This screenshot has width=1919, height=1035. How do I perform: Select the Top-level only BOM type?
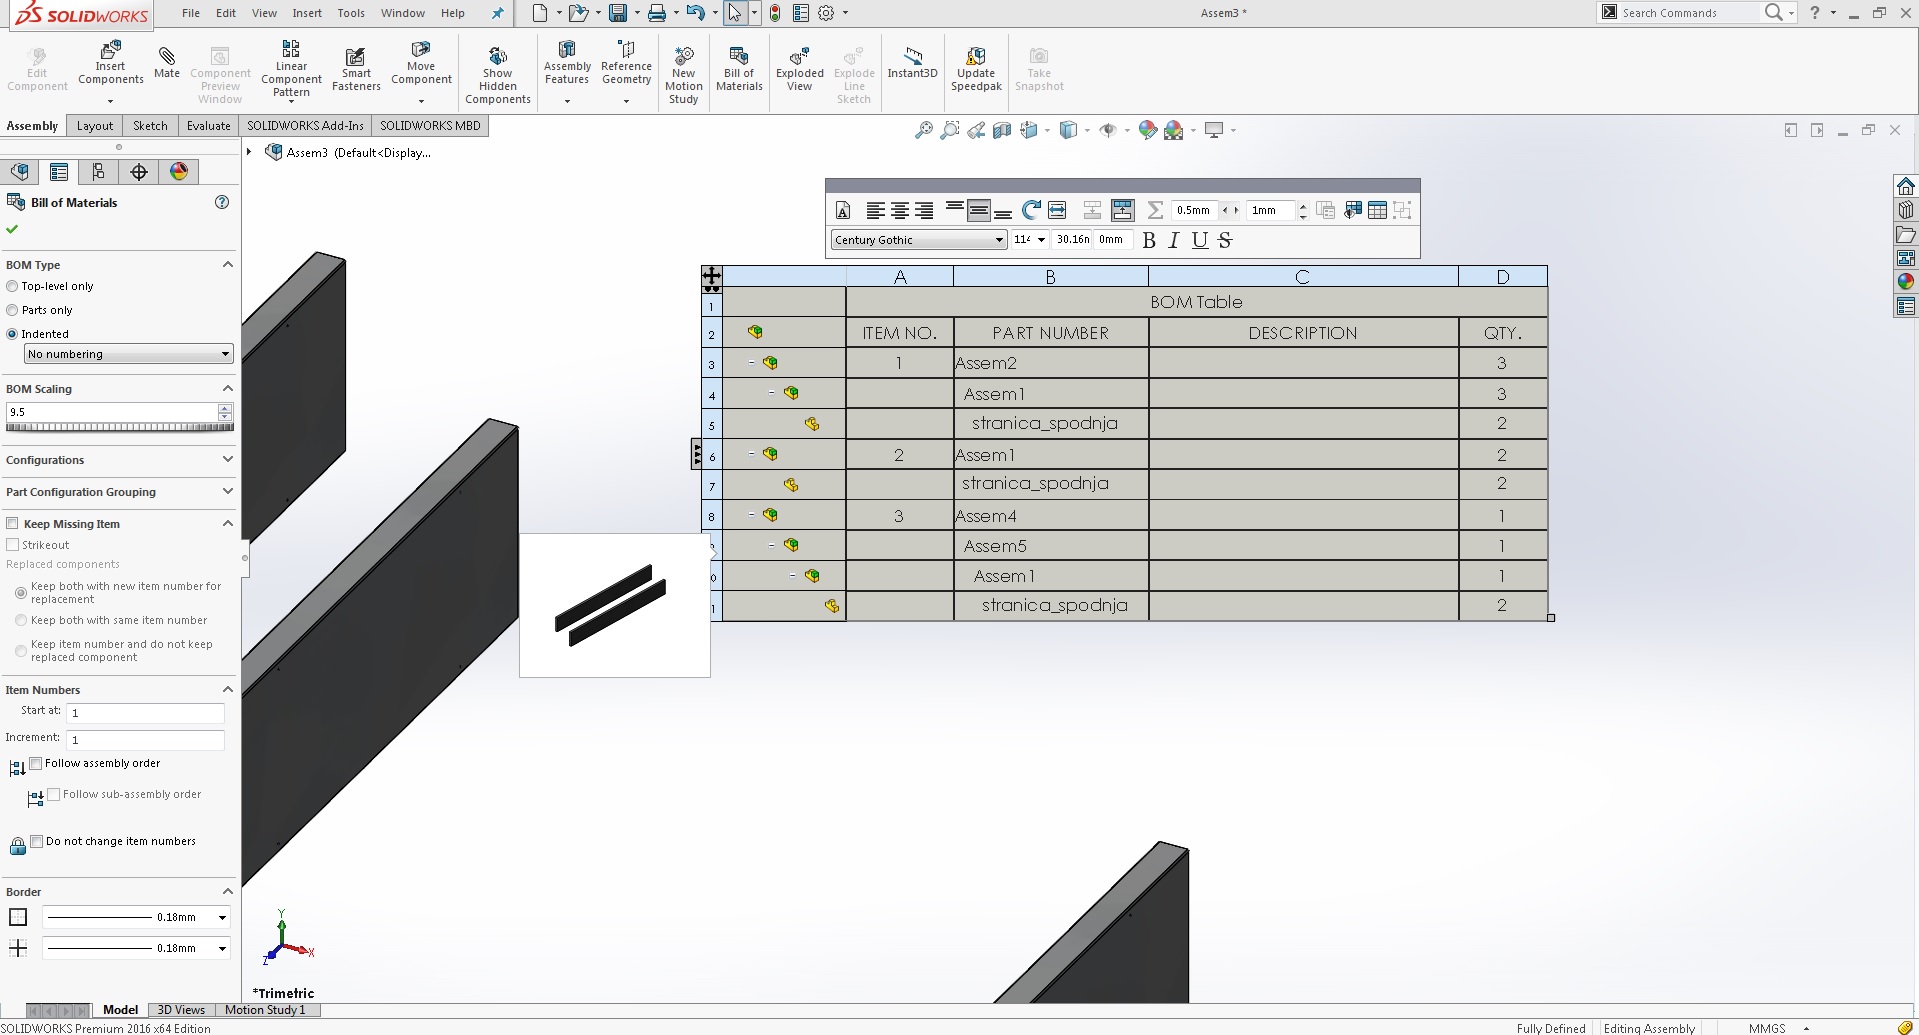[x=13, y=286]
